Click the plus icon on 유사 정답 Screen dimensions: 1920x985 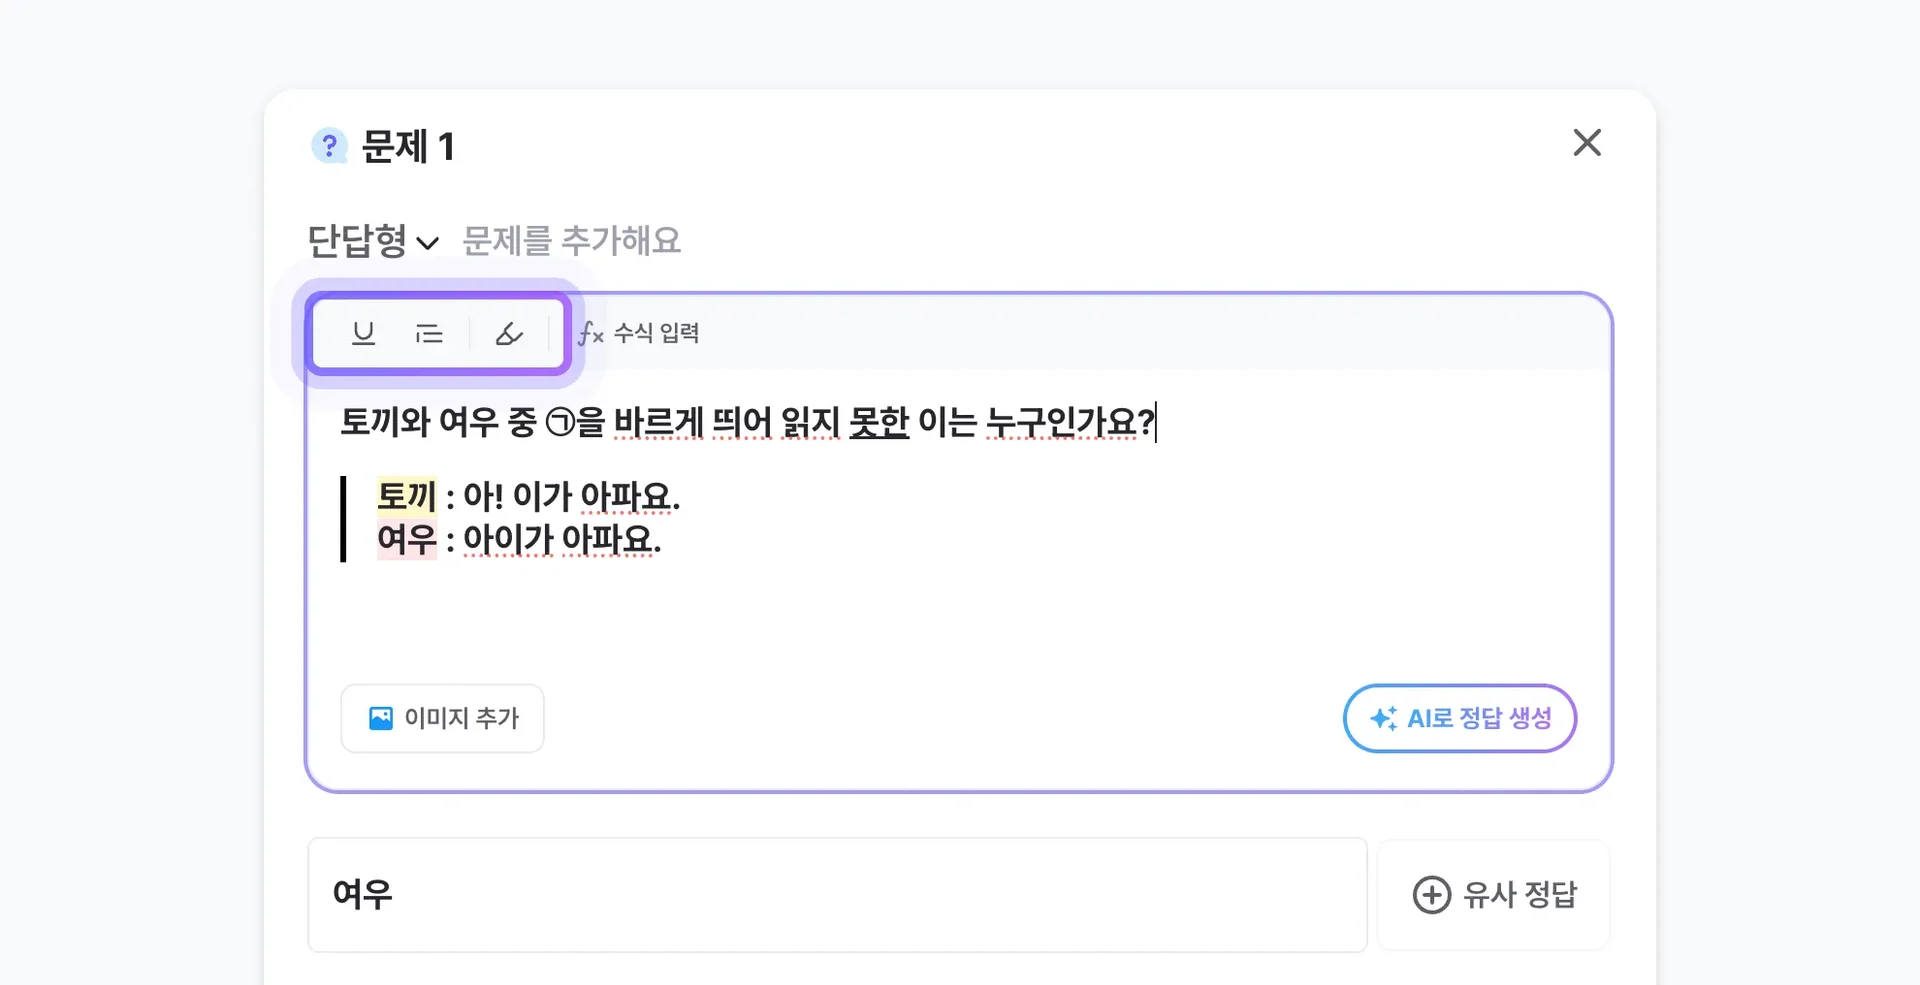click(1431, 895)
